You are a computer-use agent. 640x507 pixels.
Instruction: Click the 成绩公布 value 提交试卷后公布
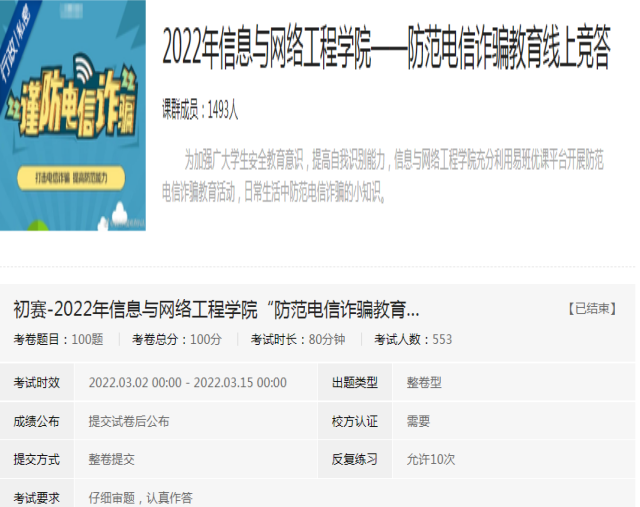tap(129, 422)
